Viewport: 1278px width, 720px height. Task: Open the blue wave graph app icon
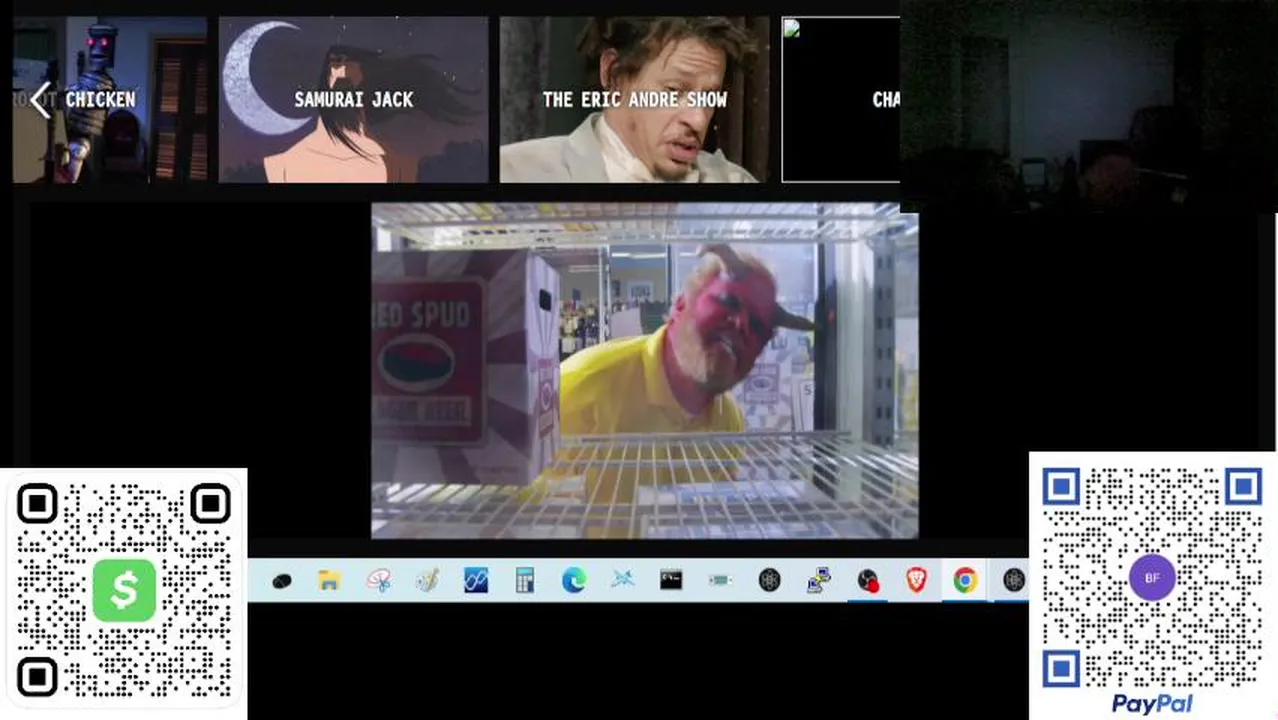tap(476, 580)
